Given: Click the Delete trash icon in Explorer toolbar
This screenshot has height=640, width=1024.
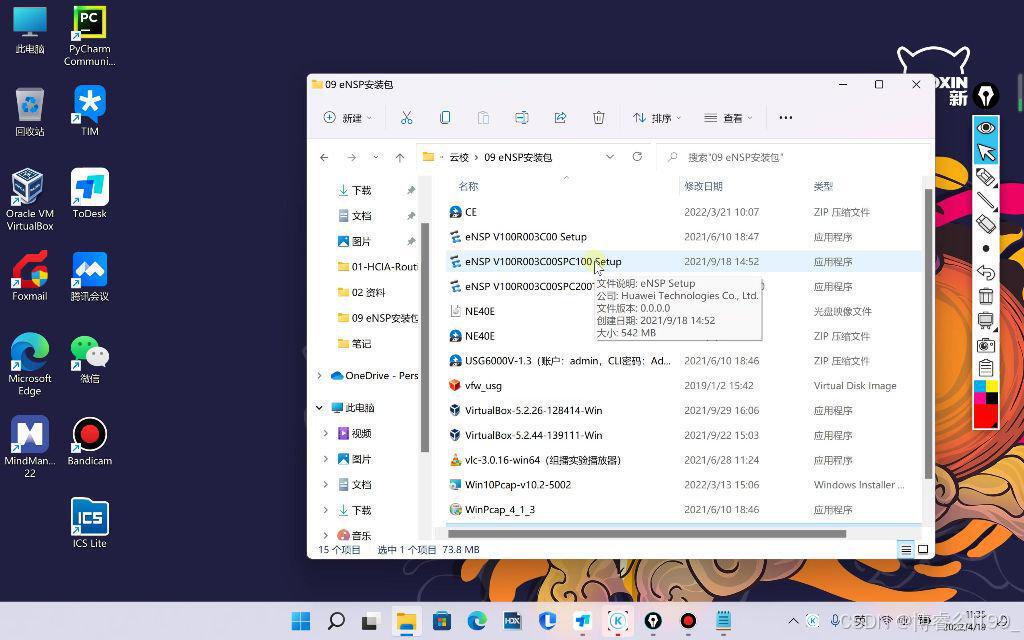Looking at the screenshot, I should click(598, 118).
